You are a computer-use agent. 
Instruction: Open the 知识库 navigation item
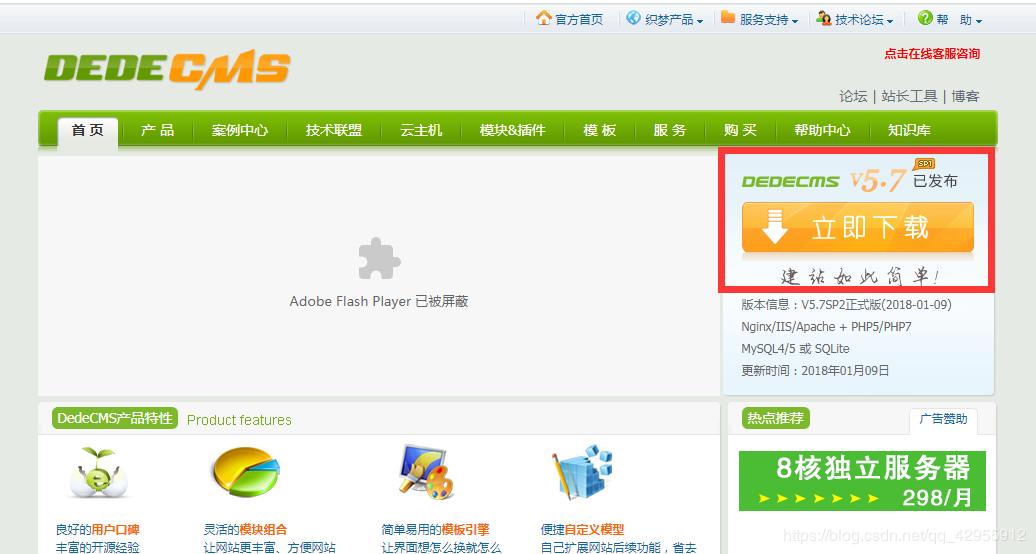click(909, 130)
